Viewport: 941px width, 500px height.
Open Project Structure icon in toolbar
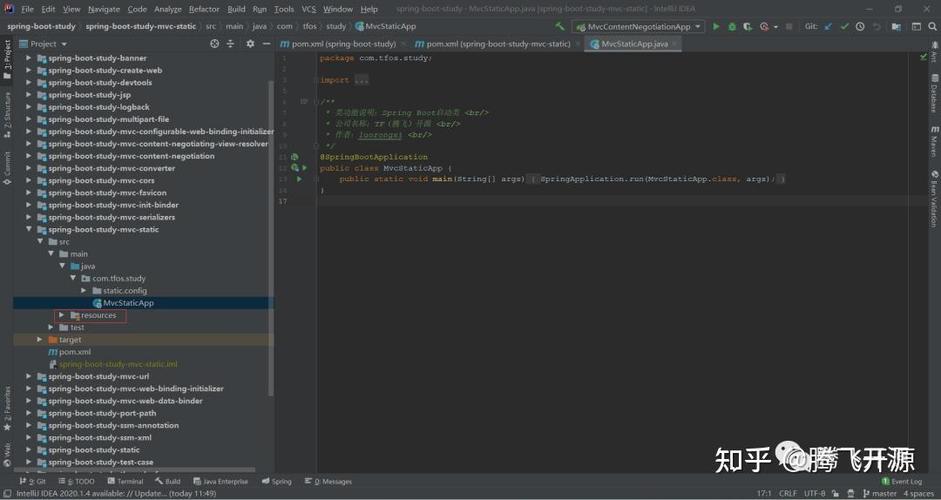896,26
